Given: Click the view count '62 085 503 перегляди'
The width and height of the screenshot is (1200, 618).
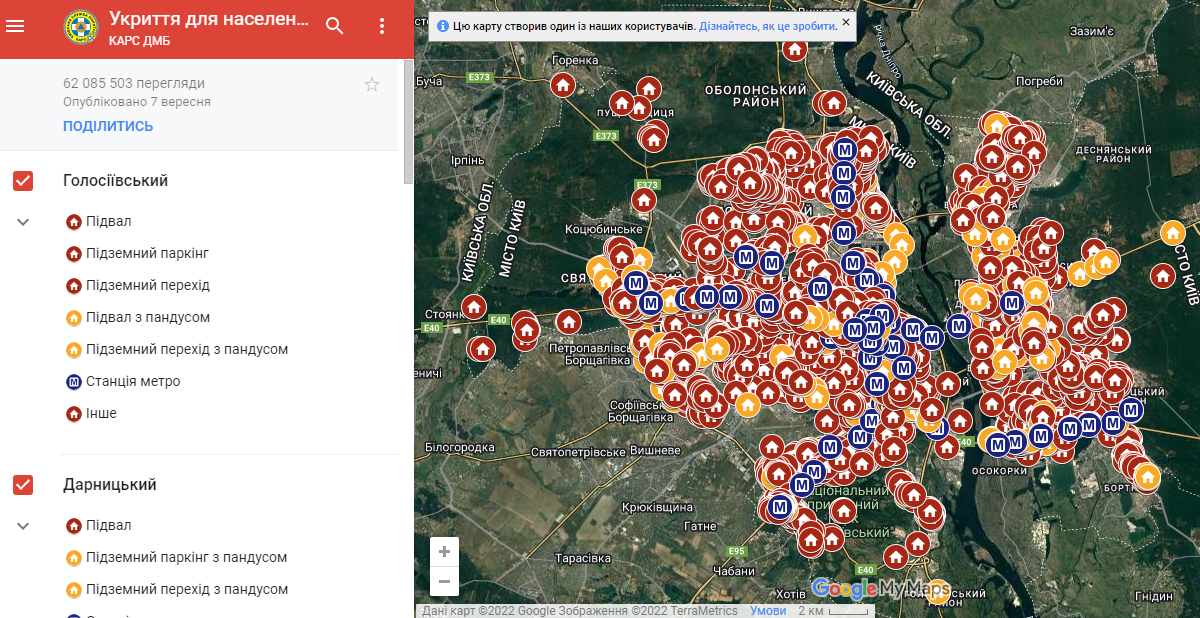Looking at the screenshot, I should tap(134, 83).
